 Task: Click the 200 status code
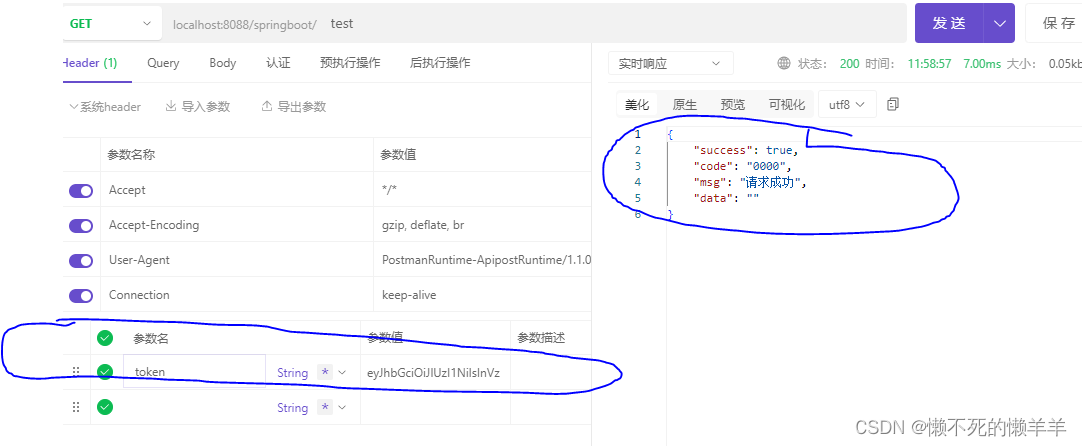point(849,64)
